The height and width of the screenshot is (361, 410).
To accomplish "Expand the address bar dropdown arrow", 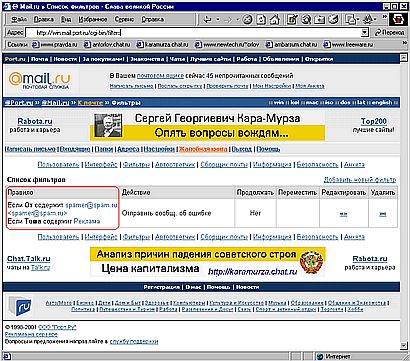I will [x=365, y=32].
